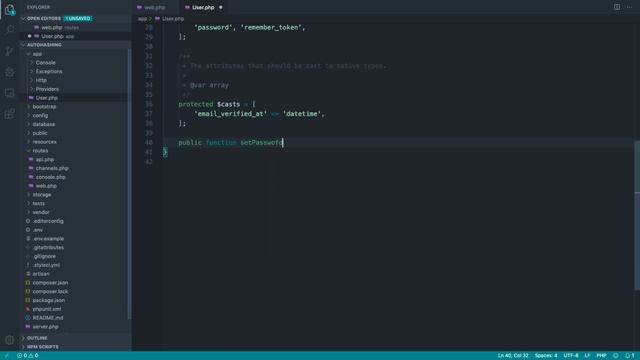Click the errors and warnings counter in status bar
The width and height of the screenshot is (640, 360).
[27, 356]
